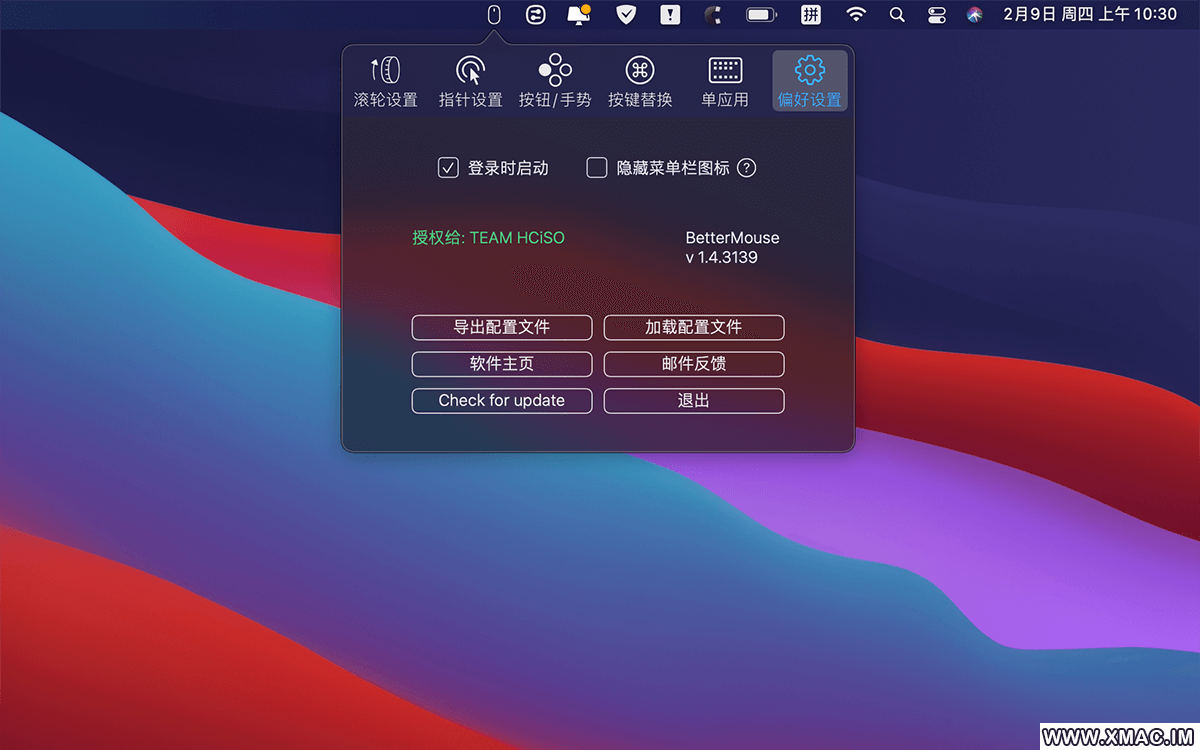Image resolution: width=1200 pixels, height=750 pixels.
Task: Click the date and time 2月9日 周四 上午 10:30
Action: [1090, 14]
